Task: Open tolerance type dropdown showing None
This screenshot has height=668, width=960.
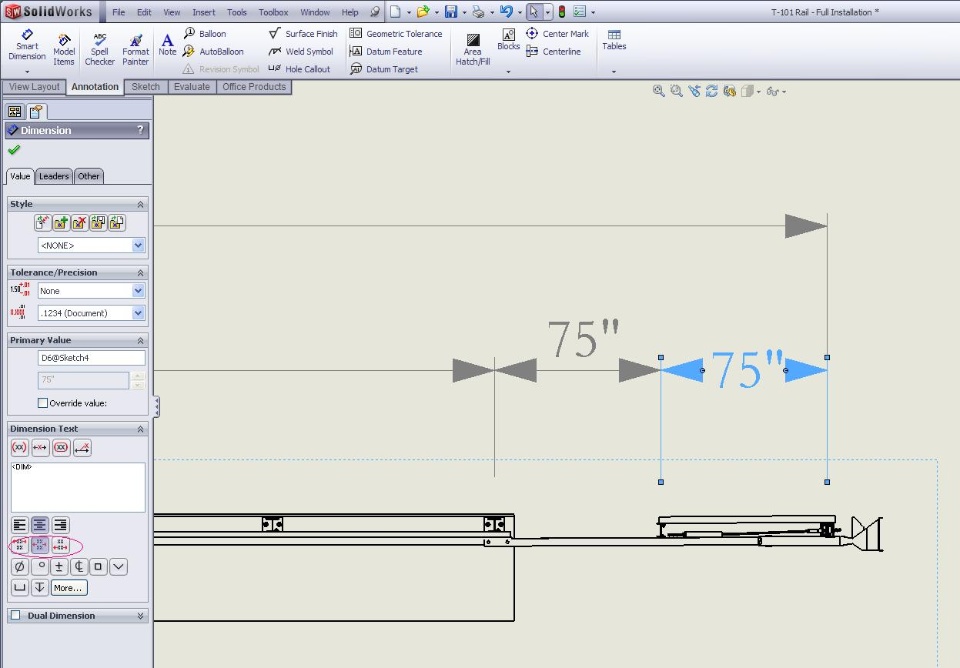Action: pyautogui.click(x=138, y=291)
